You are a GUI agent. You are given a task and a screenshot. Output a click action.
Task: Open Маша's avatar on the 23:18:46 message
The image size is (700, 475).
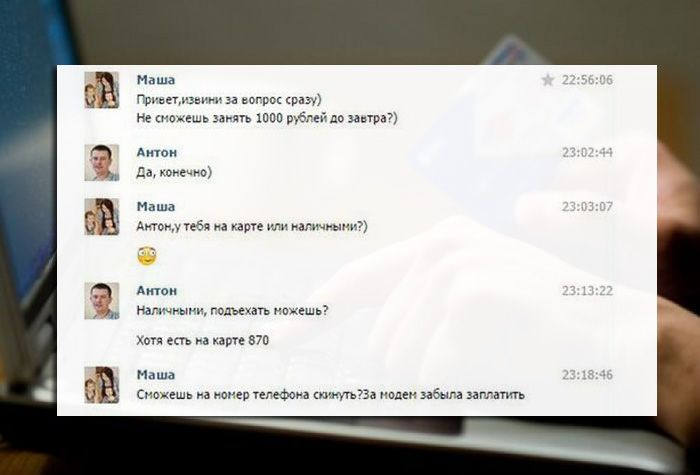tap(102, 385)
